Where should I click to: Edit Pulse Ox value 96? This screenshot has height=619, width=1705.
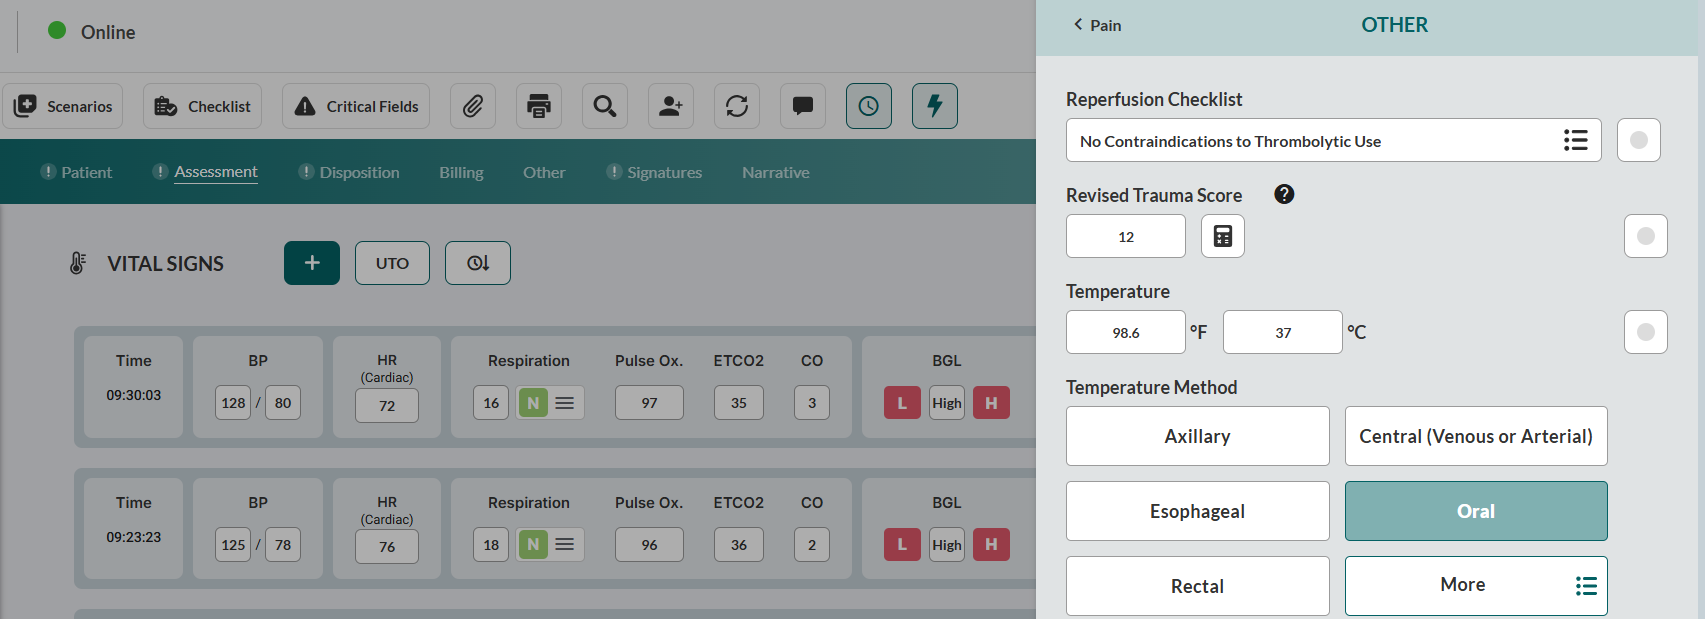point(650,545)
